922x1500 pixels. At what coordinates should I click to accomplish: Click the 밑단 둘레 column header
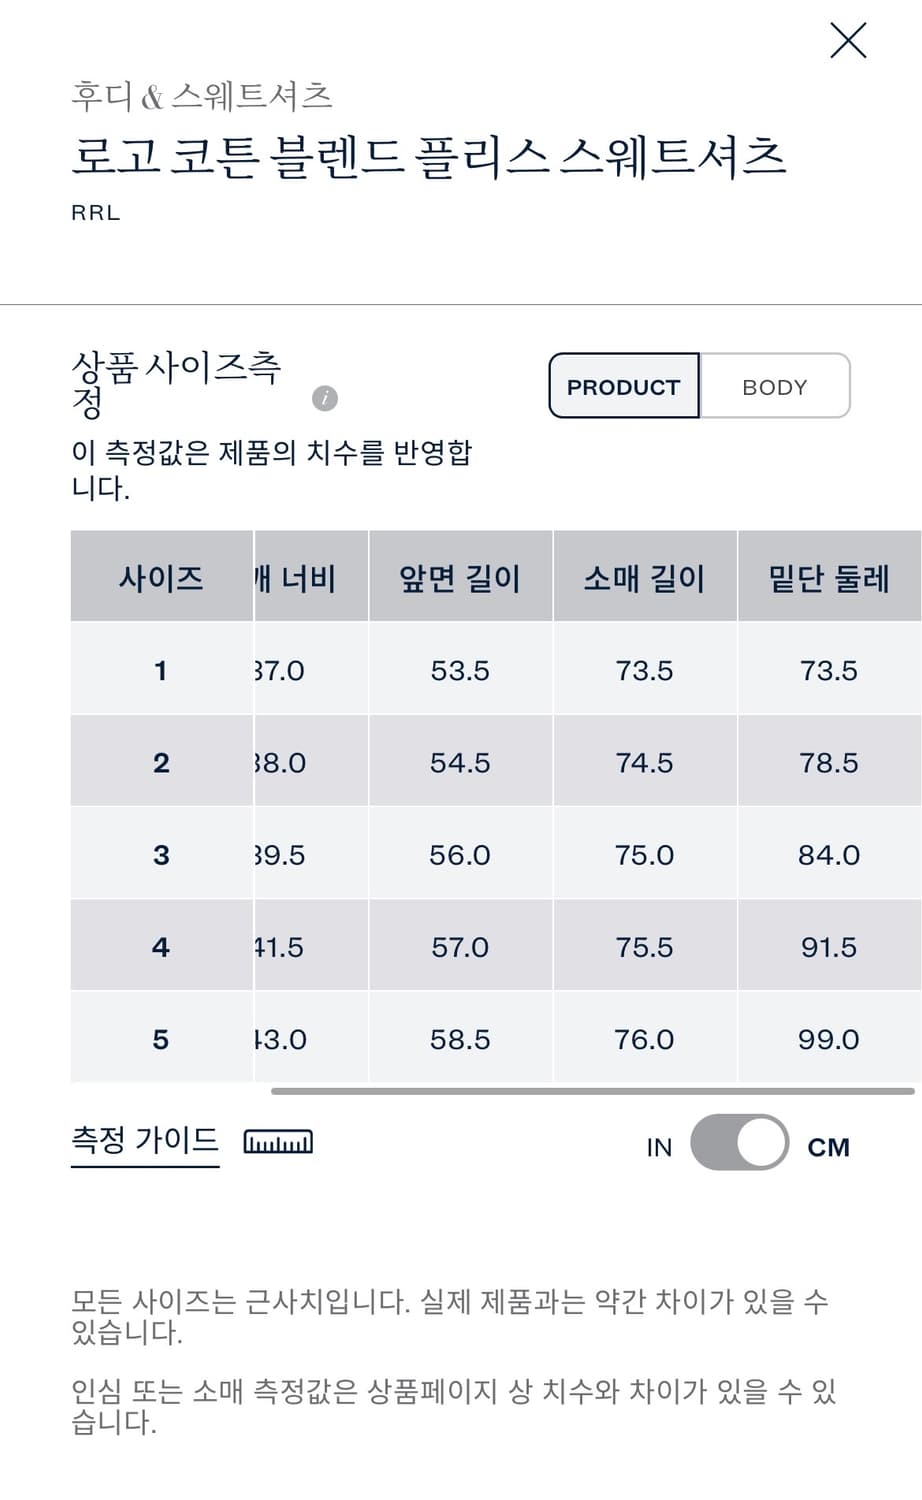[828, 577]
